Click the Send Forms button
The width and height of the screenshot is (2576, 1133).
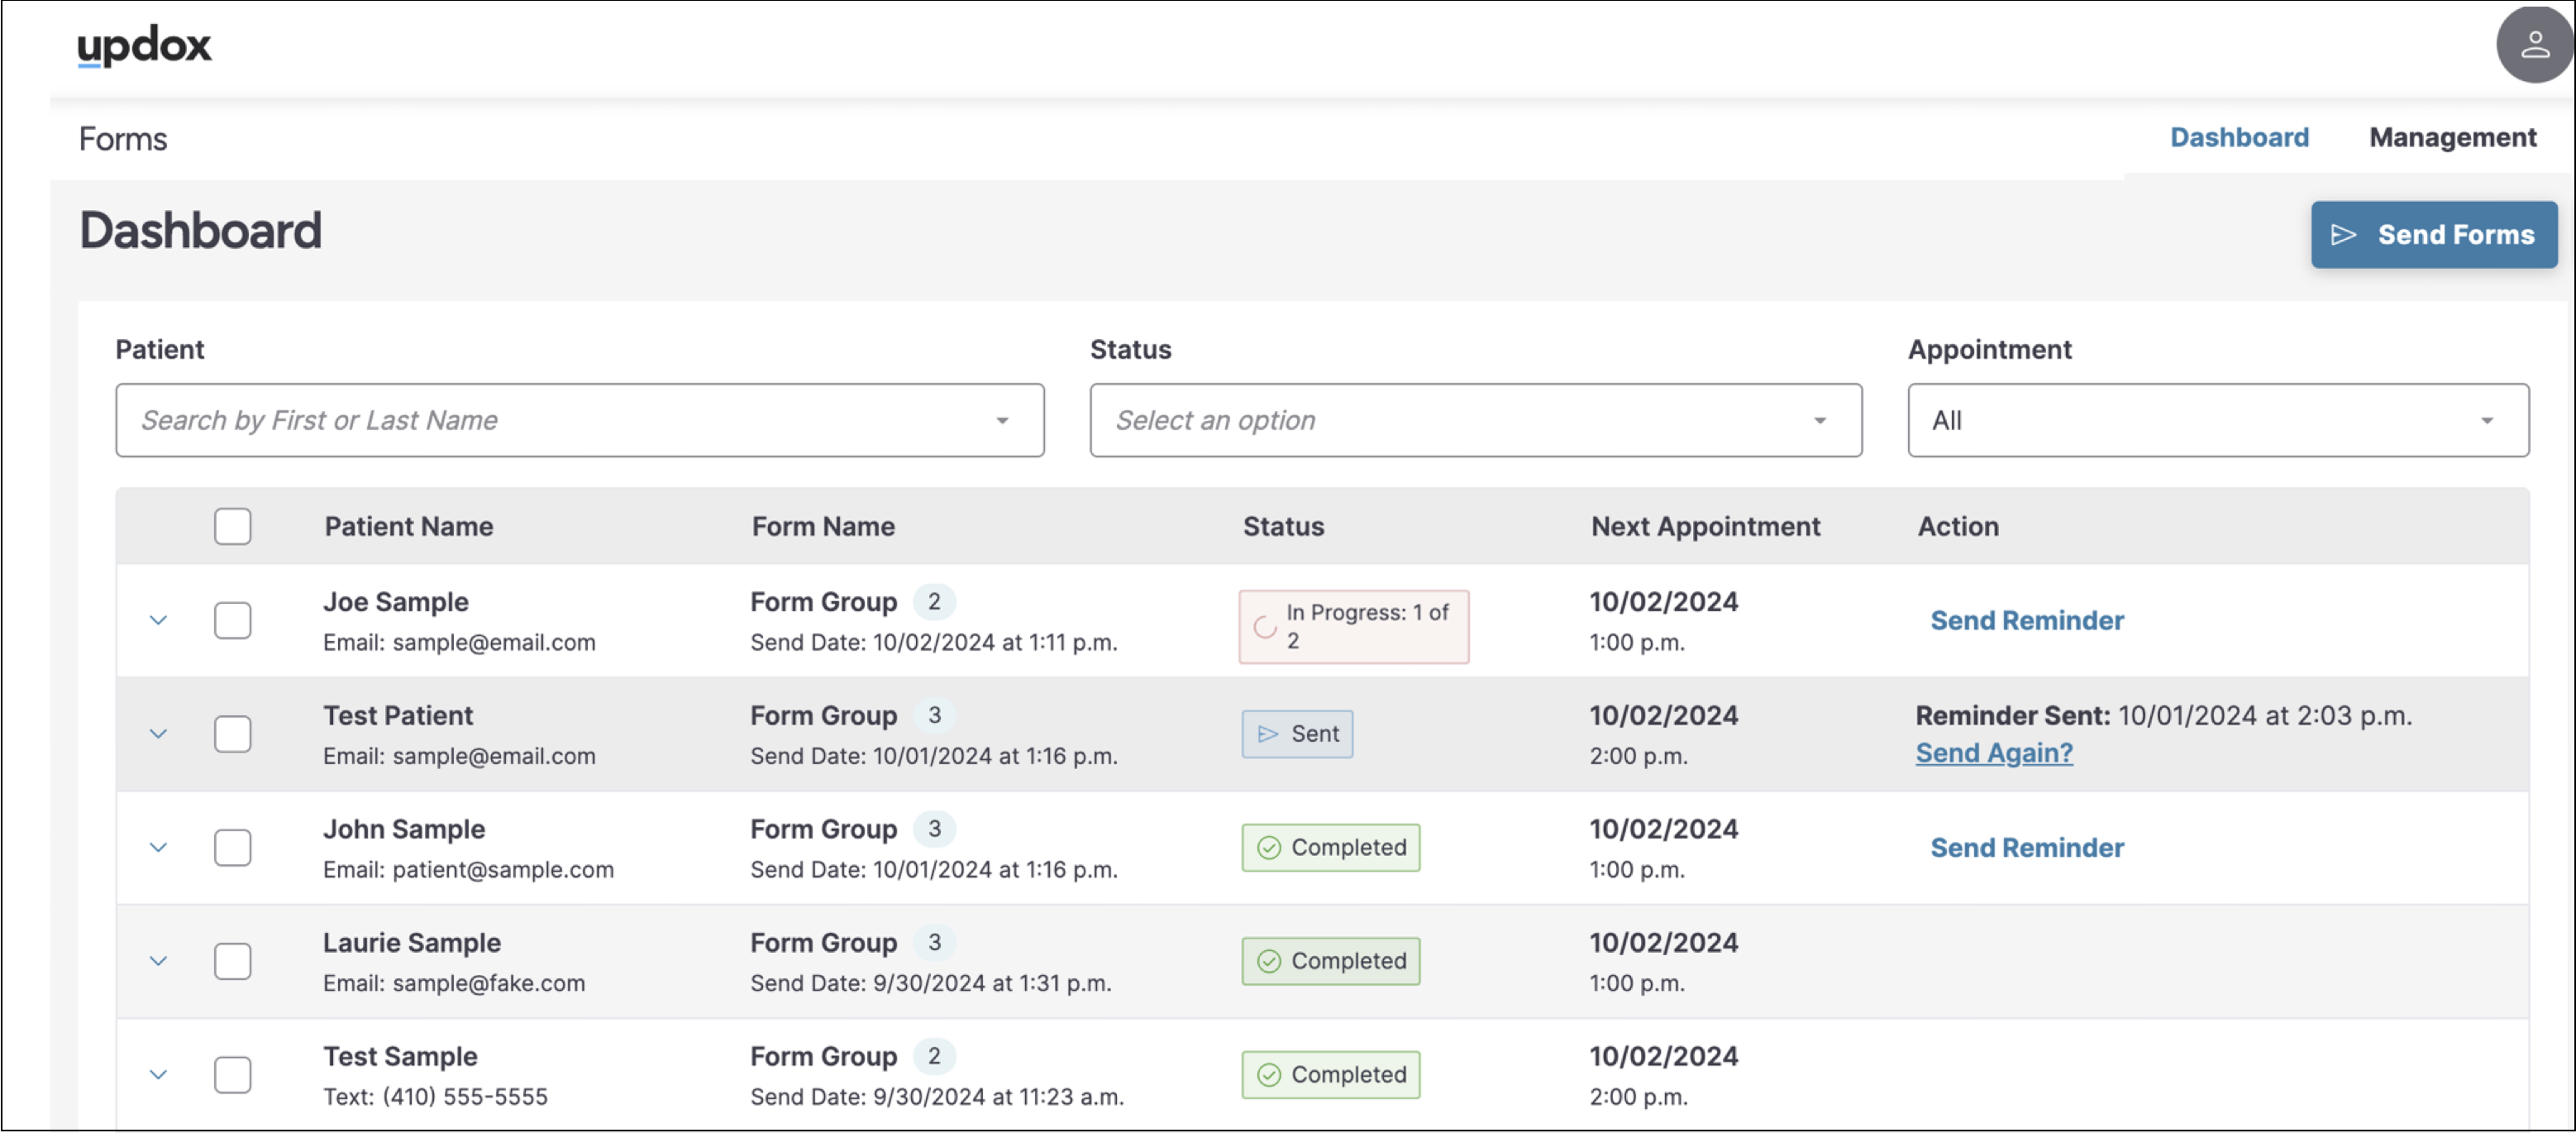click(x=2432, y=235)
